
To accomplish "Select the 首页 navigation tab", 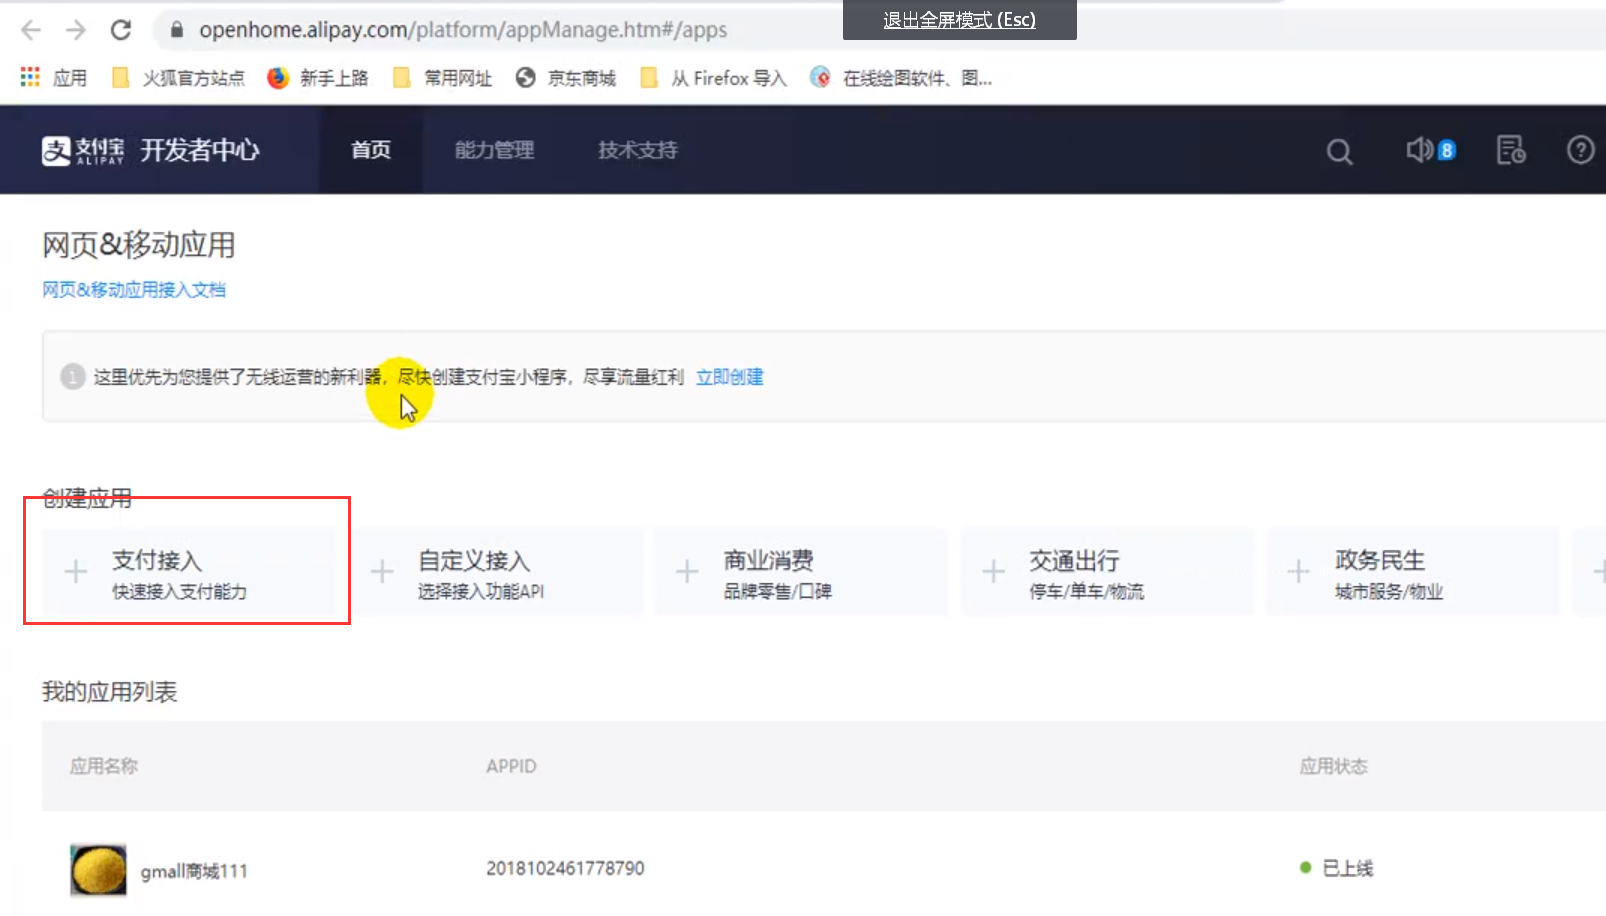I will [x=370, y=150].
